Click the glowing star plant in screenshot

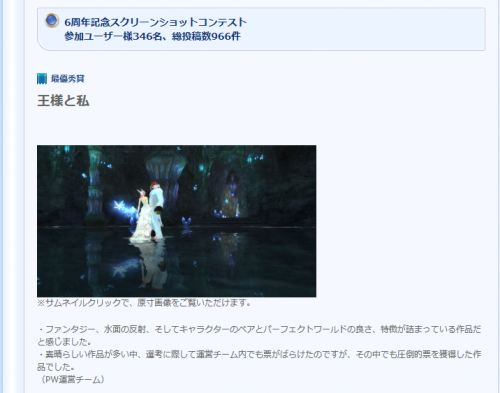tap(121, 207)
